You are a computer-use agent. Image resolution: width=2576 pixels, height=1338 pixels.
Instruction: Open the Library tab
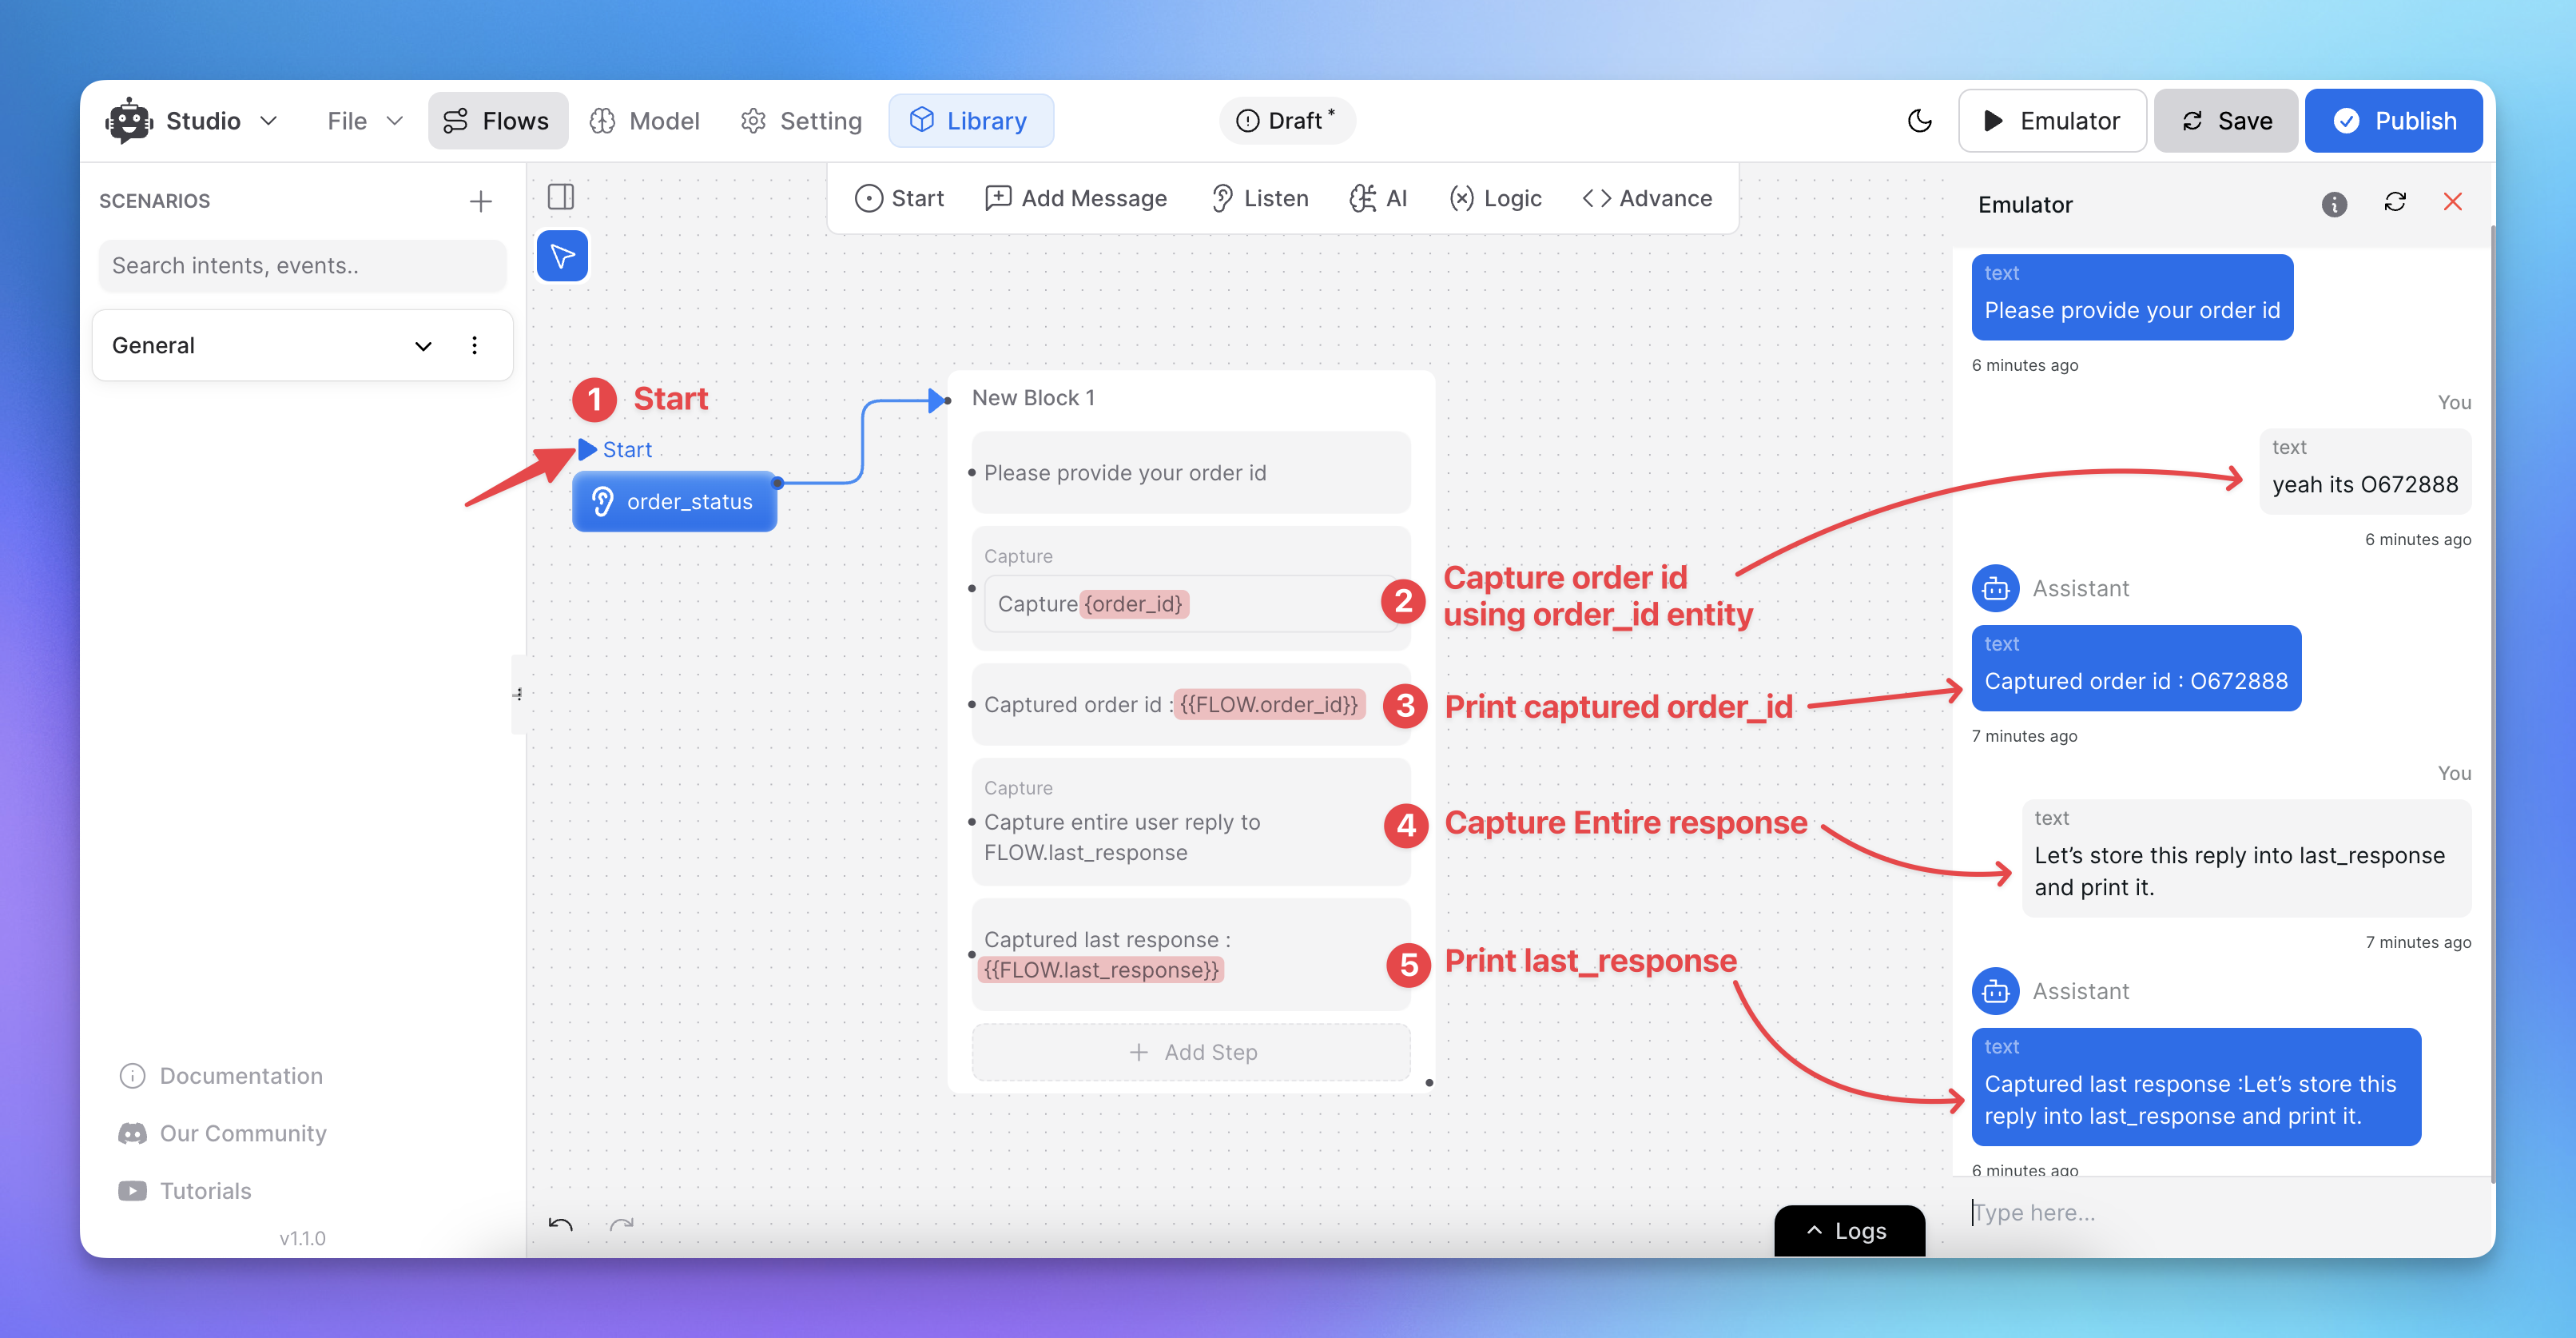(x=970, y=121)
